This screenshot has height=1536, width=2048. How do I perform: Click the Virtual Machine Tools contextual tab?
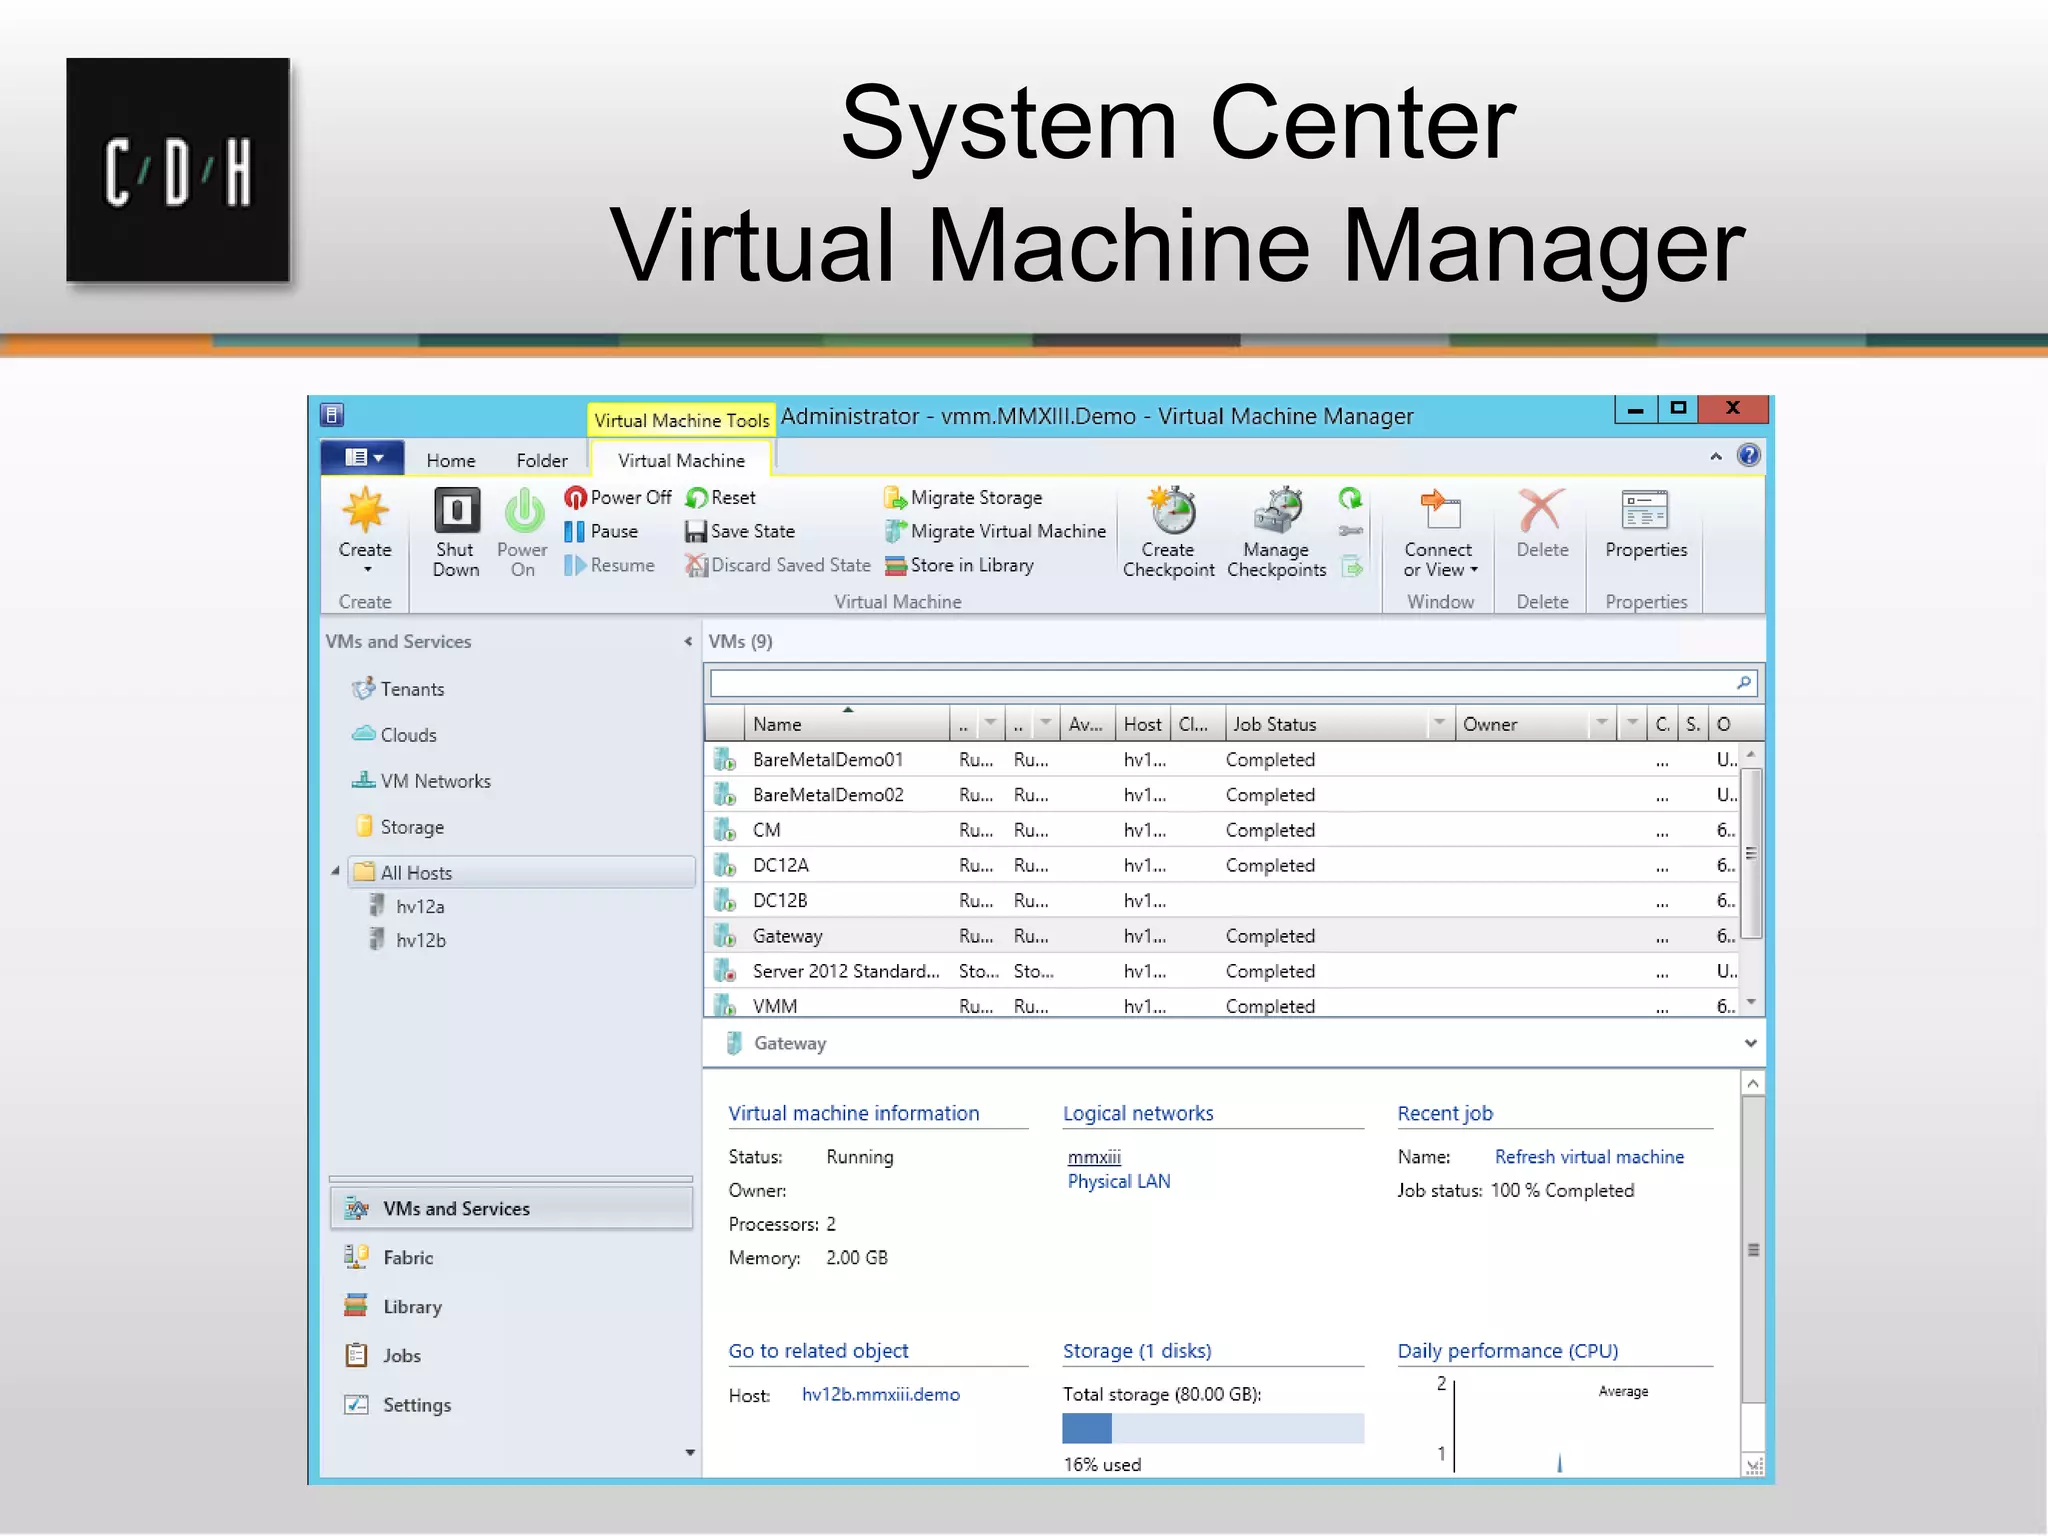pos(681,420)
